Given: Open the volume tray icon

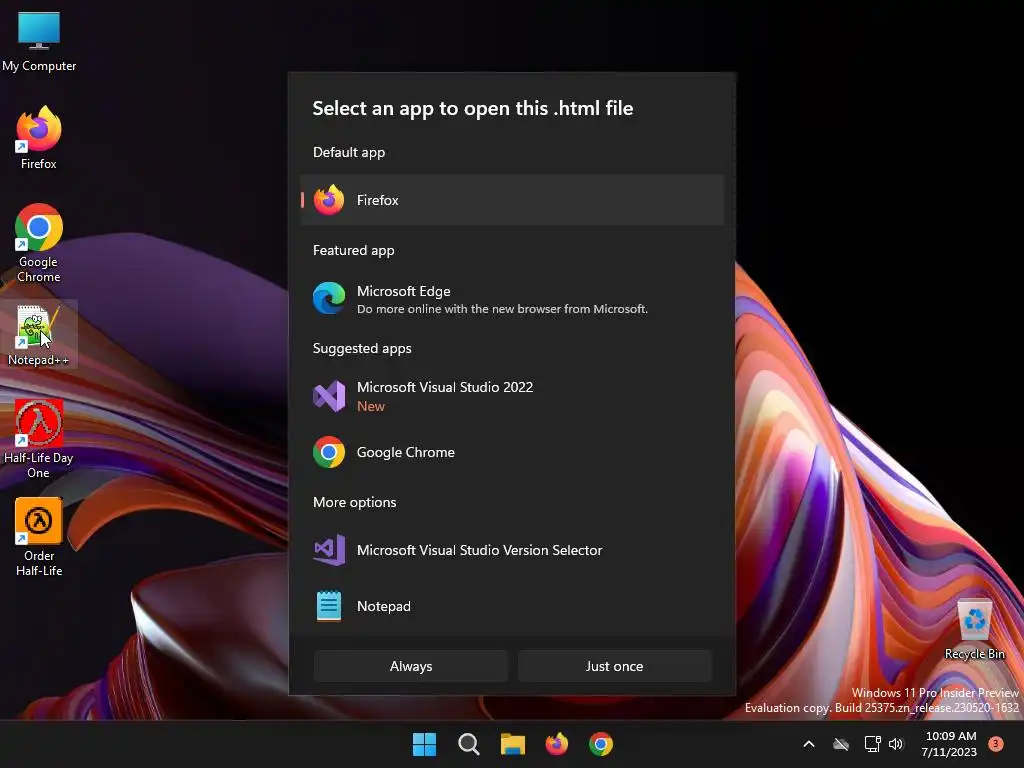Looking at the screenshot, I should [896, 744].
